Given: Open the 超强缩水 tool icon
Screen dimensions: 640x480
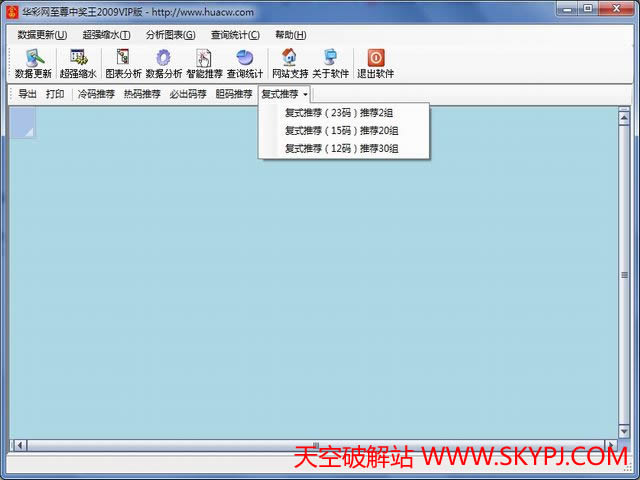Looking at the screenshot, I should tap(78, 58).
